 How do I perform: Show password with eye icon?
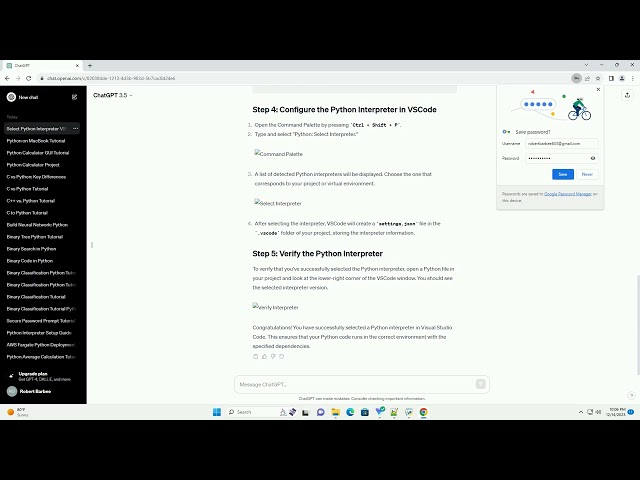click(x=593, y=158)
